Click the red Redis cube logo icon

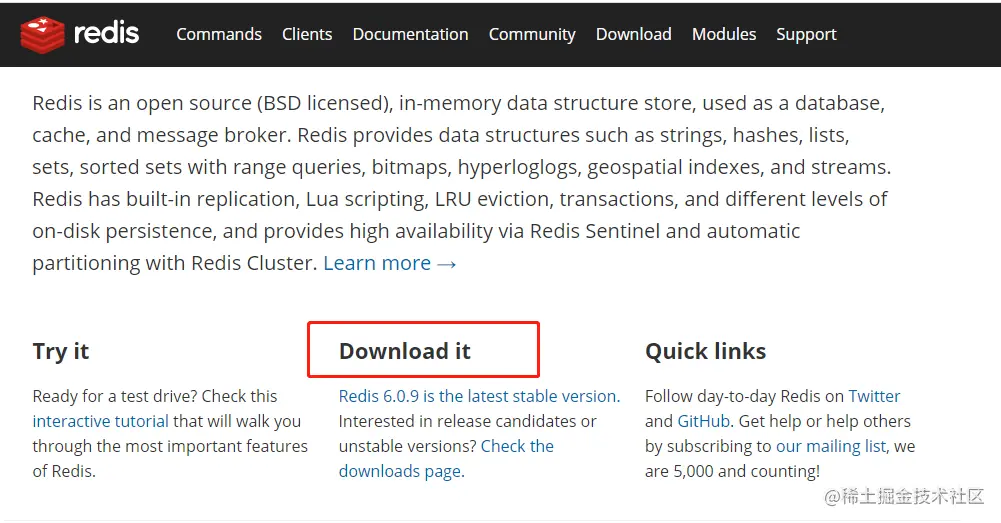point(42,34)
